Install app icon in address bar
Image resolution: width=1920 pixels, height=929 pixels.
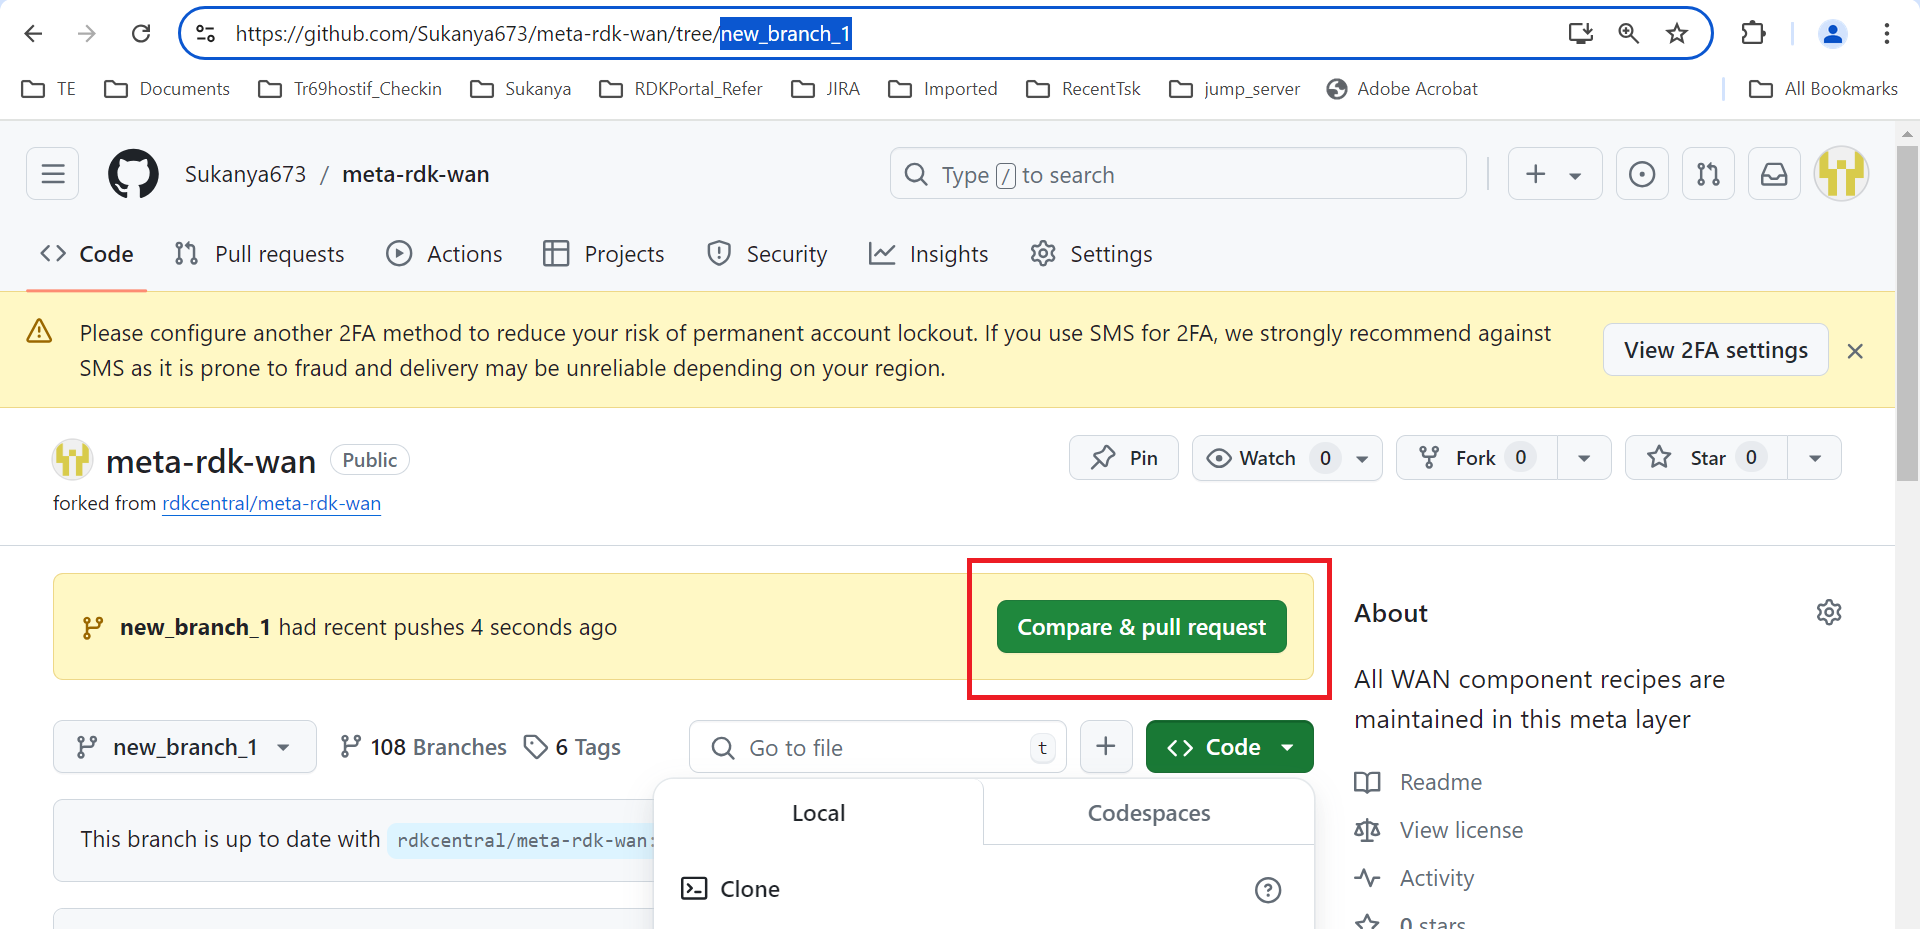pos(1580,34)
